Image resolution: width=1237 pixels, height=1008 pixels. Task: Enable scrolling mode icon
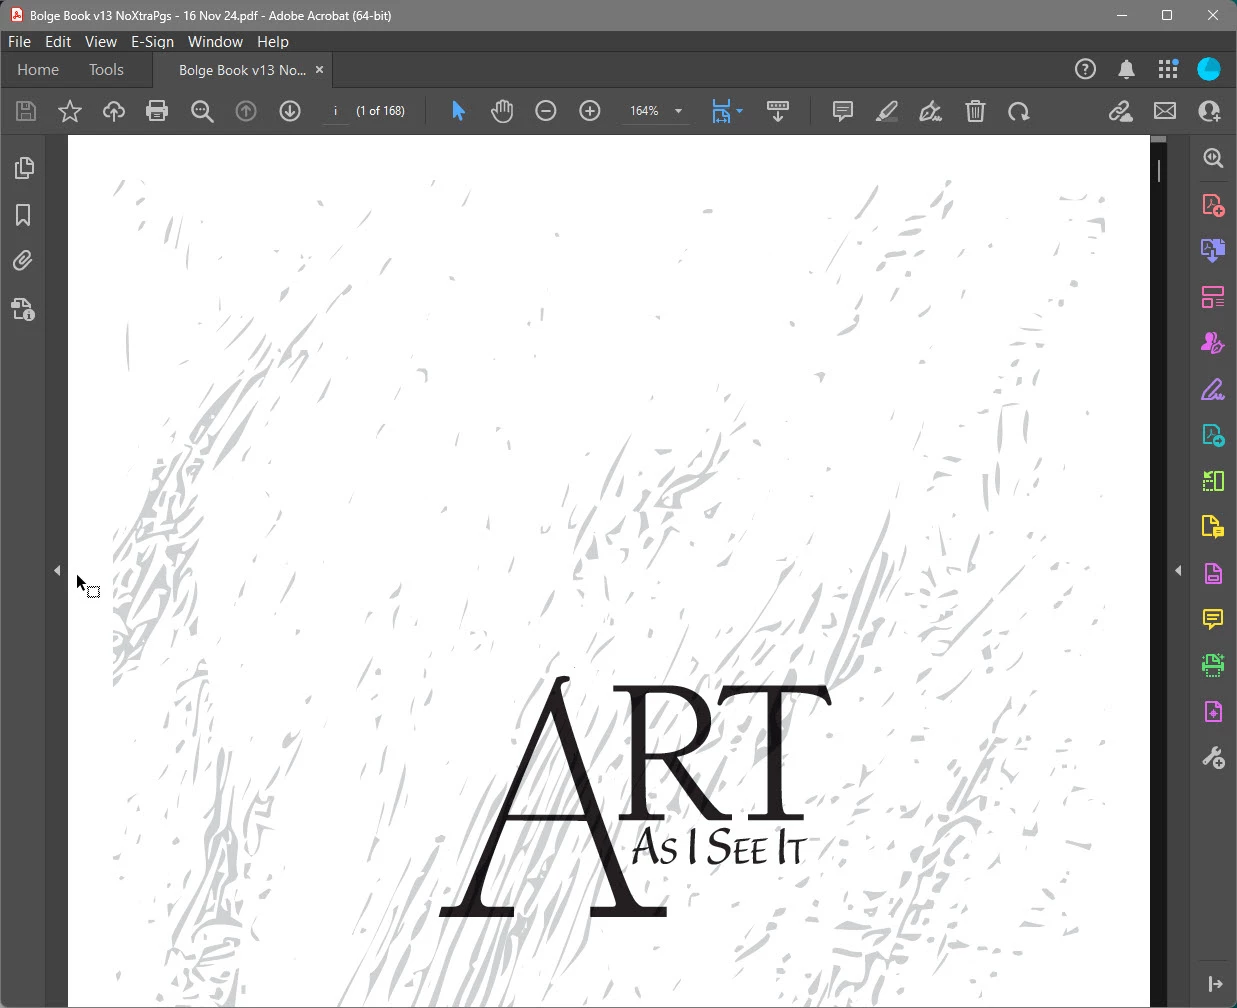click(x=778, y=111)
